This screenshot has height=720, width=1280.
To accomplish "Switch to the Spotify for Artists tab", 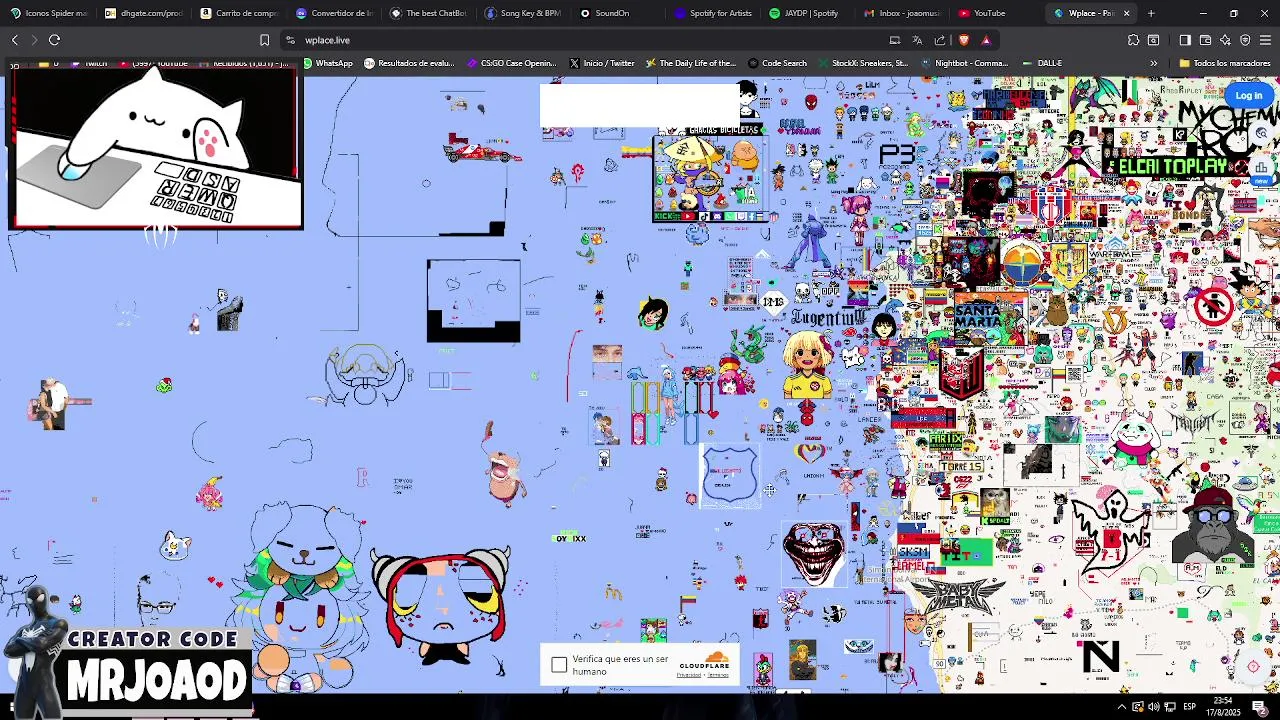I will [x=714, y=13].
